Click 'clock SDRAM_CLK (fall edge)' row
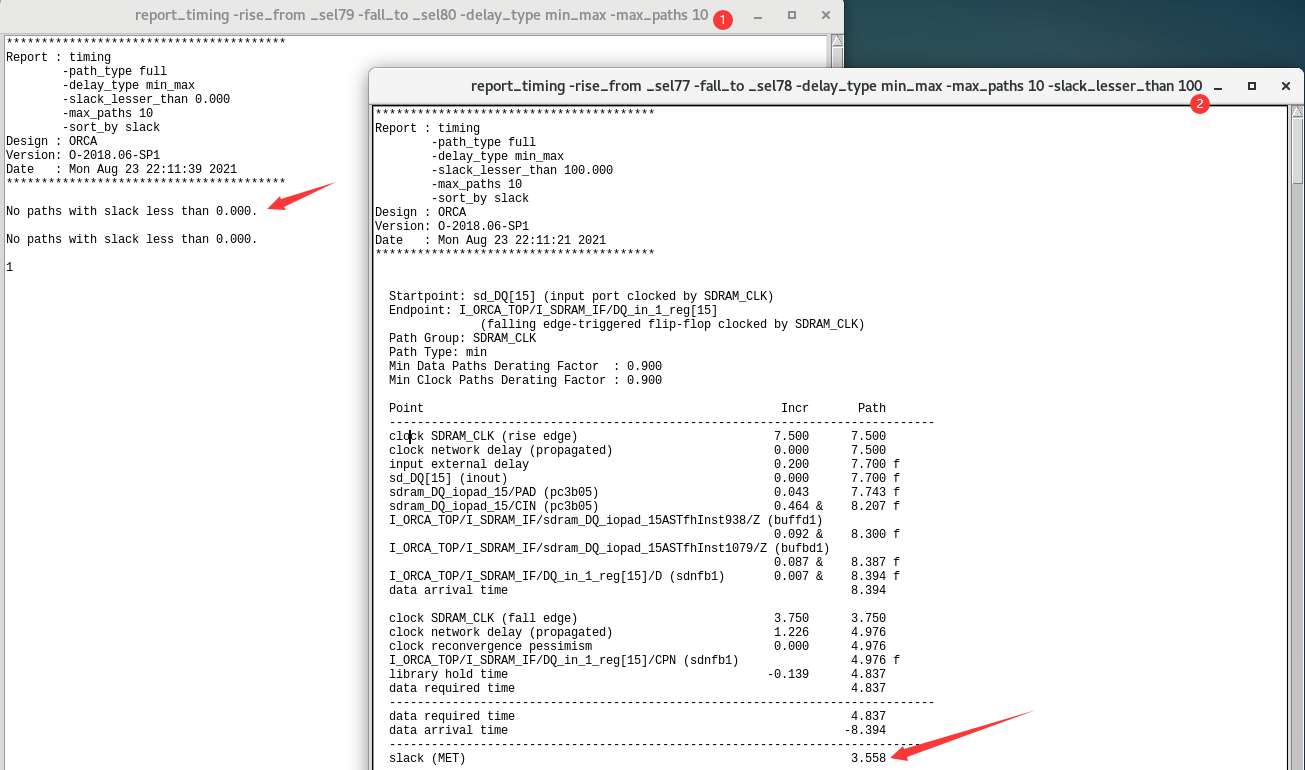 pyautogui.click(x=637, y=618)
